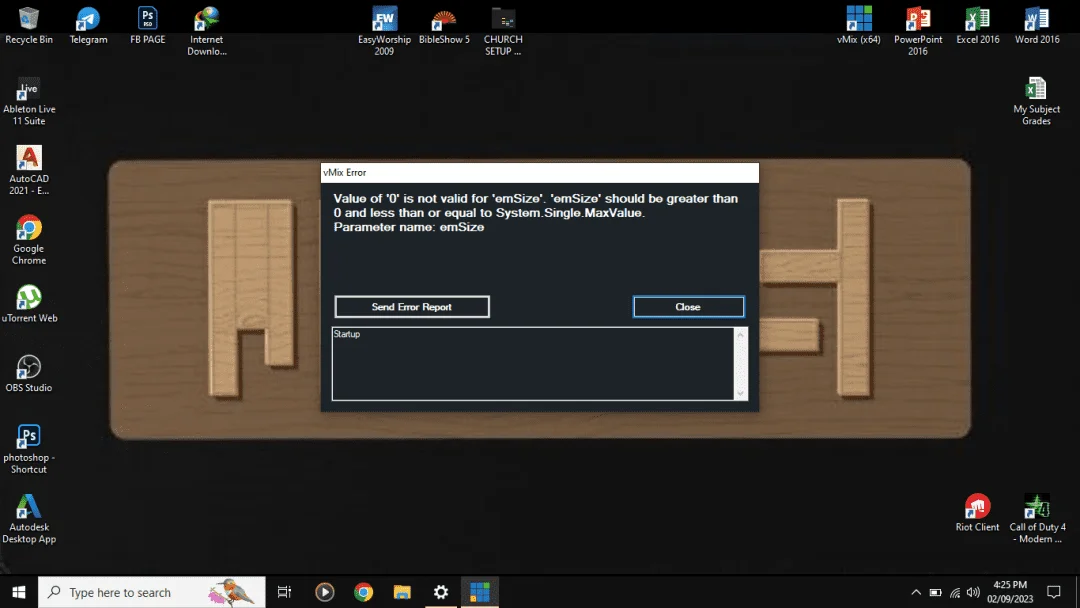This screenshot has width=1080, height=608.
Task: Close the vMix Error dialog
Action: [688, 307]
